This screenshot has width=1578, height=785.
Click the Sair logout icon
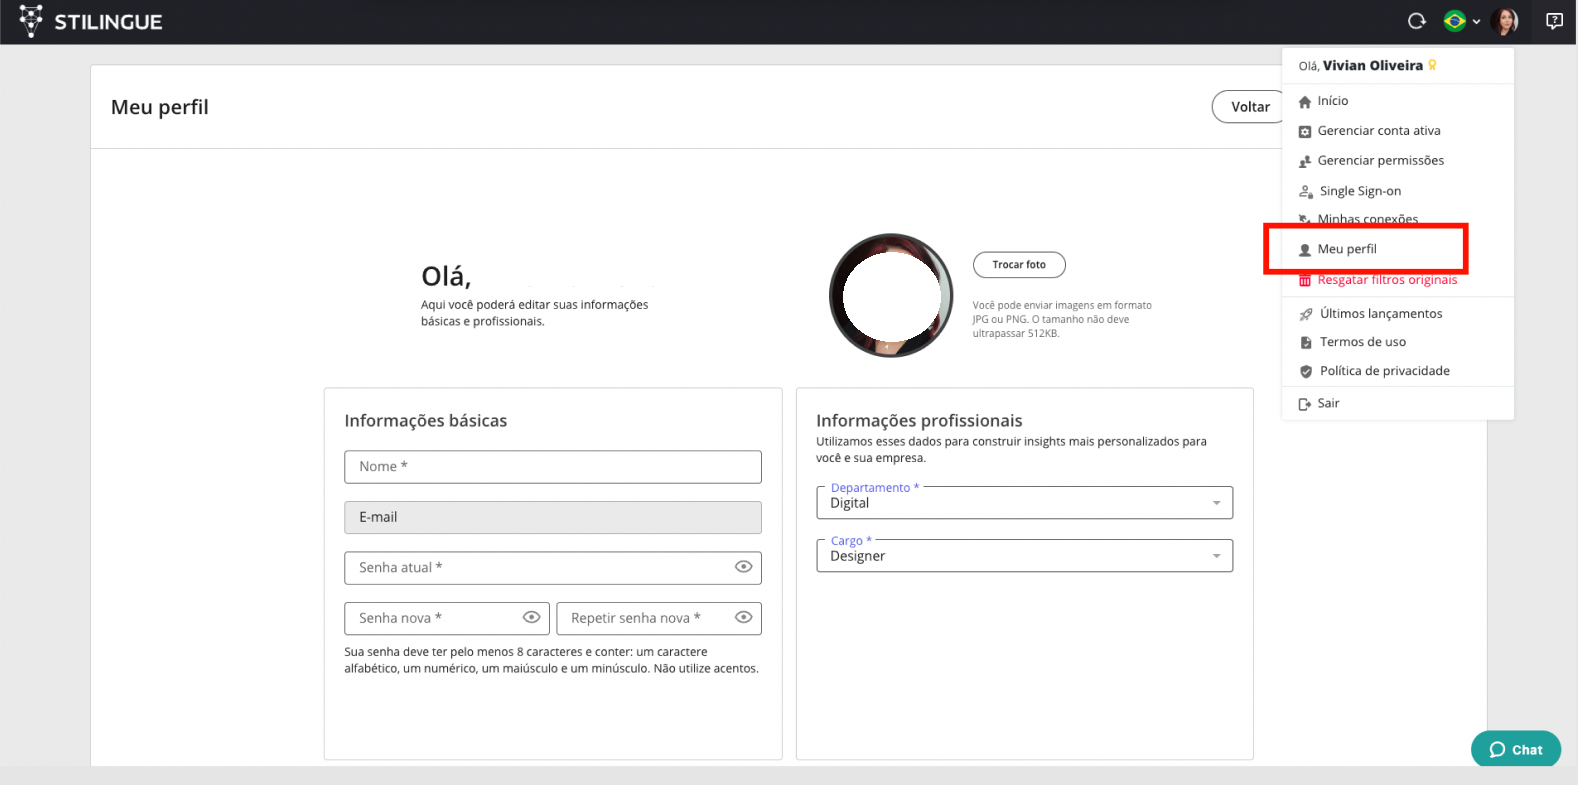pos(1305,404)
